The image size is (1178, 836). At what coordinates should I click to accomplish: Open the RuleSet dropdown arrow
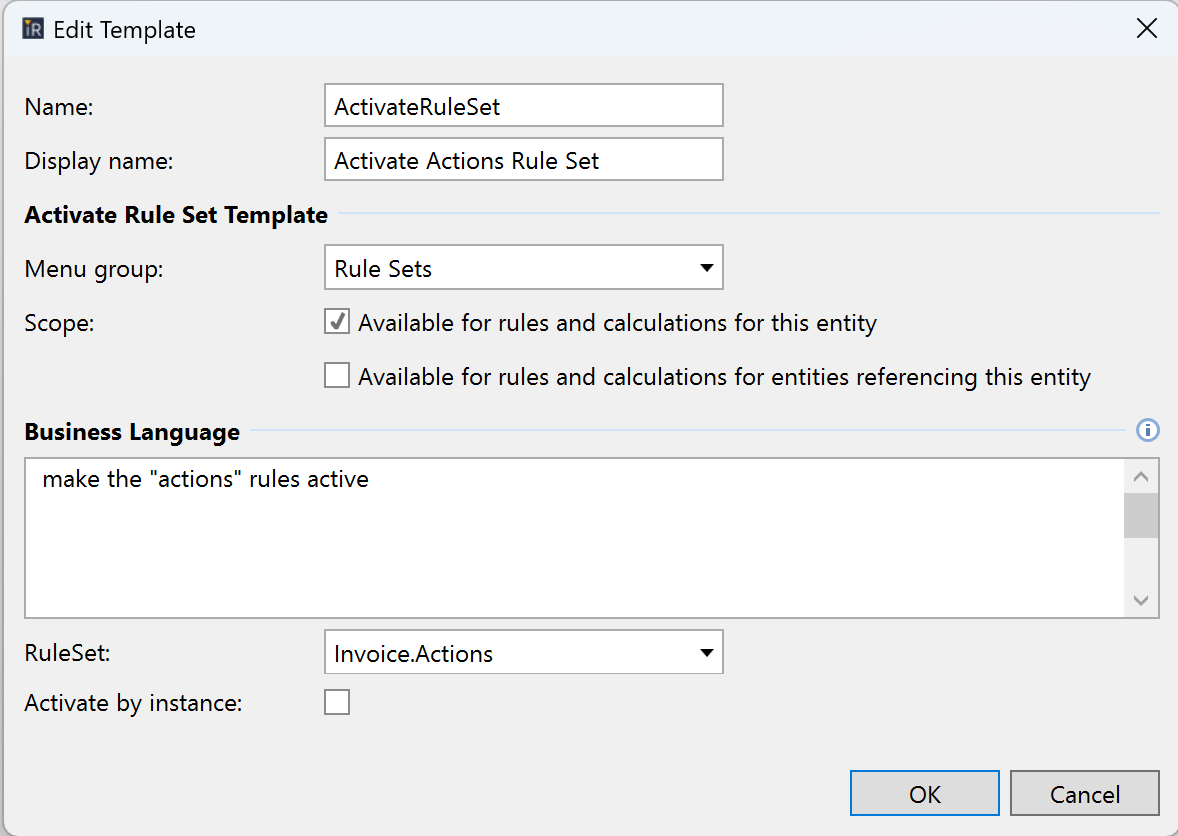point(706,654)
